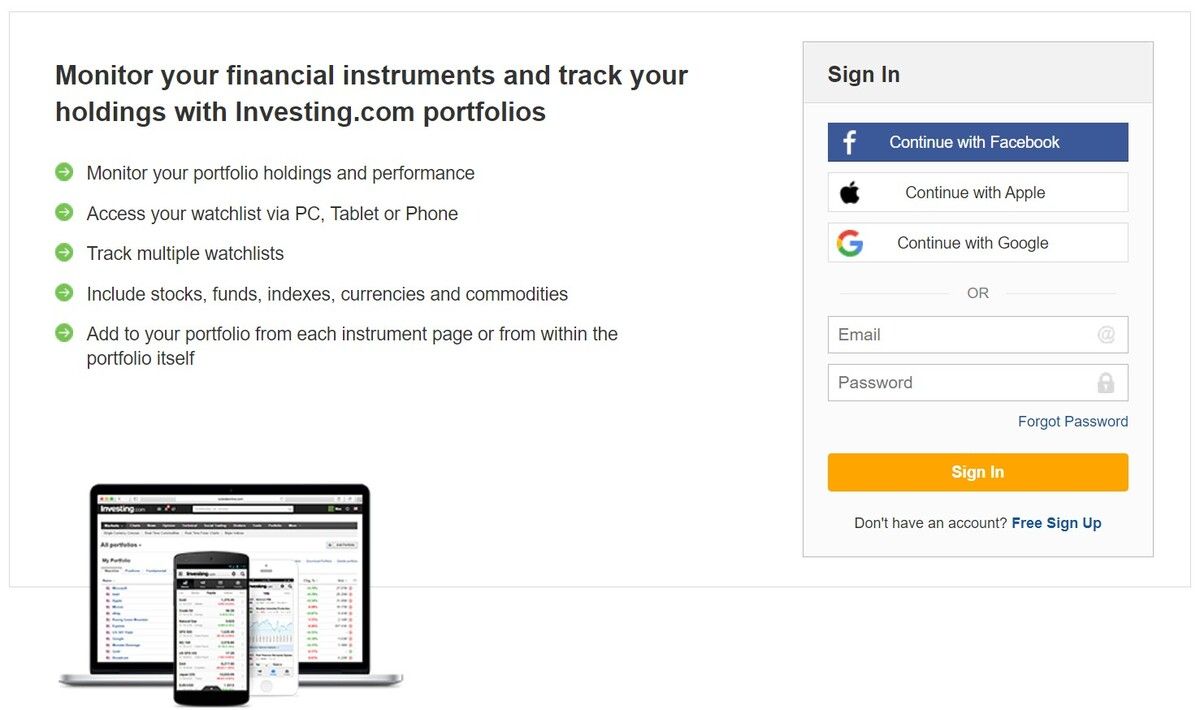Click the Apple logo icon
The height and width of the screenshot is (710, 1200).
[x=851, y=191]
